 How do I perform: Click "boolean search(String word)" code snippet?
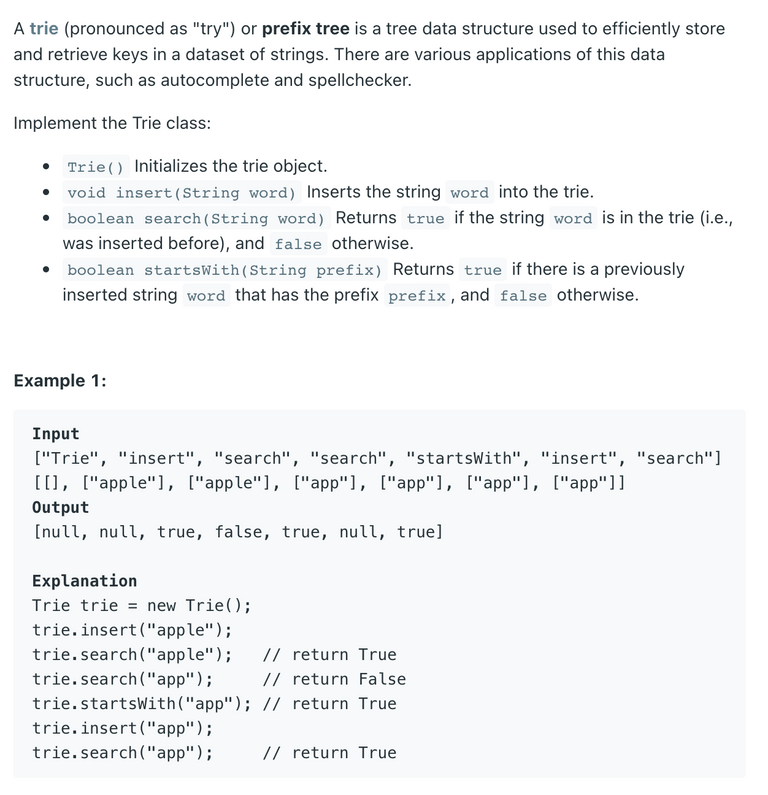click(196, 219)
